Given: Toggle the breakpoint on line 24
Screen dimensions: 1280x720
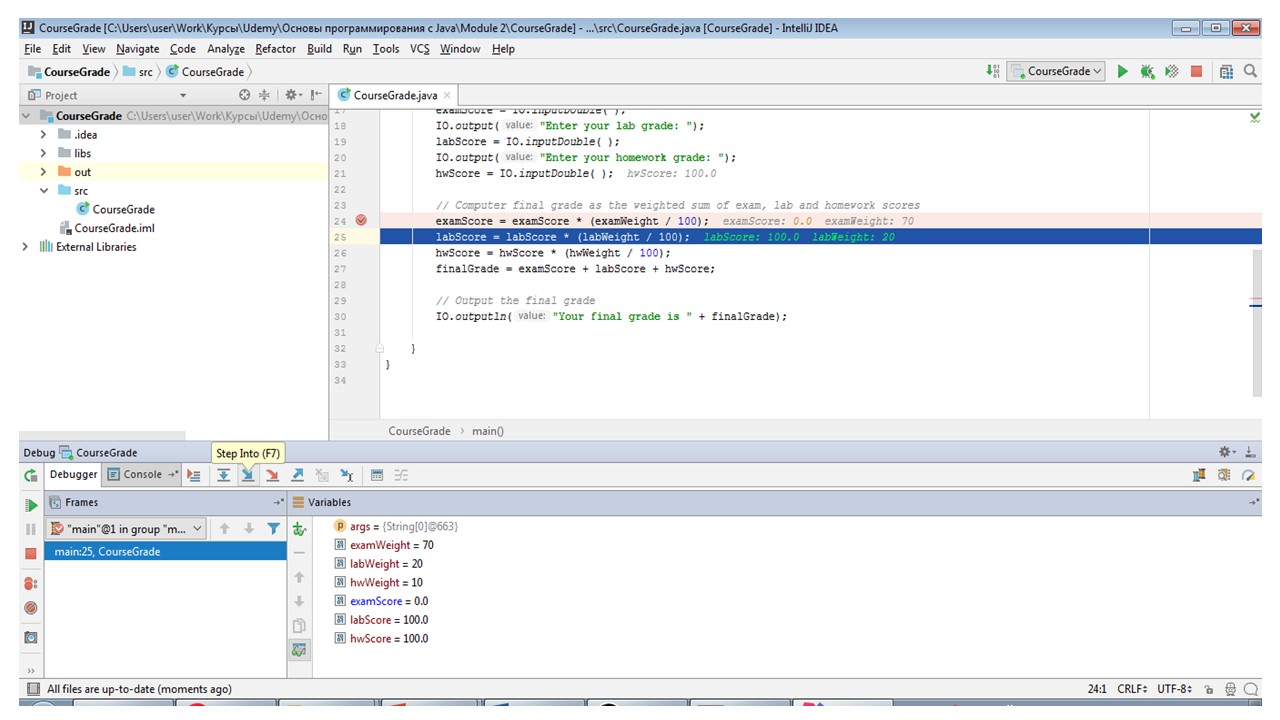Looking at the screenshot, I should pos(361,221).
